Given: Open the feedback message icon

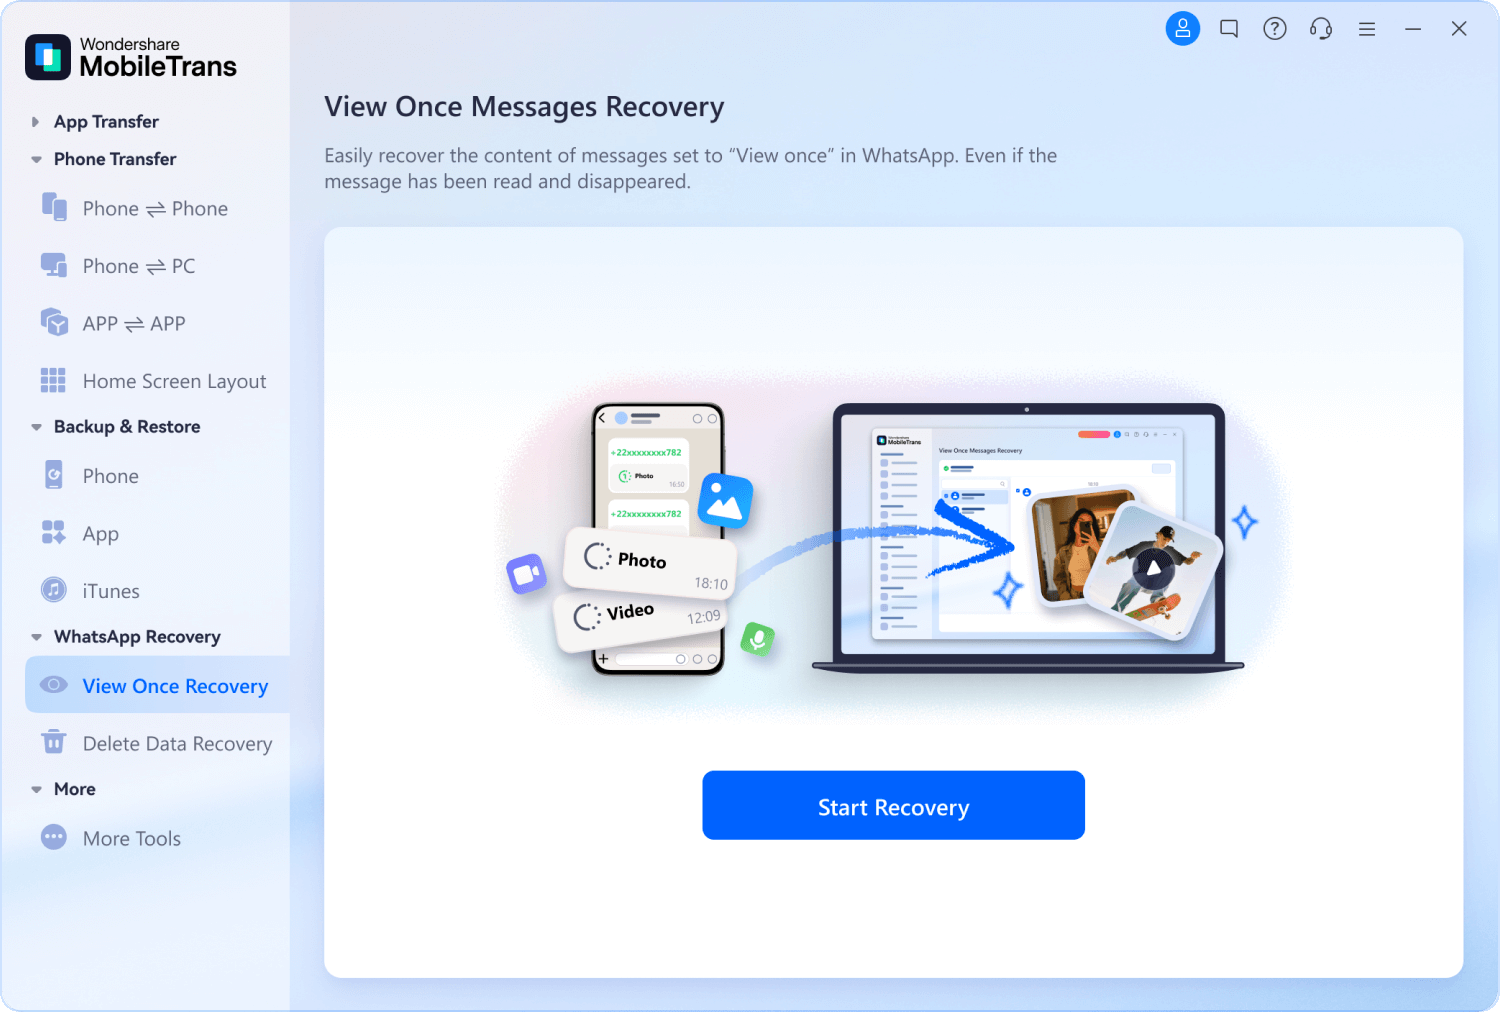Looking at the screenshot, I should pyautogui.click(x=1229, y=29).
